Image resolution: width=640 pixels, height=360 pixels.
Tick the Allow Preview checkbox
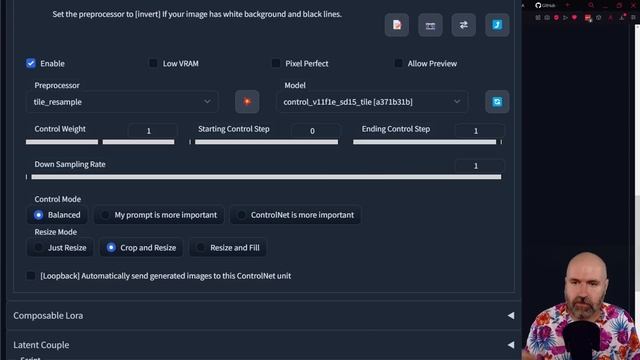[x=398, y=63]
